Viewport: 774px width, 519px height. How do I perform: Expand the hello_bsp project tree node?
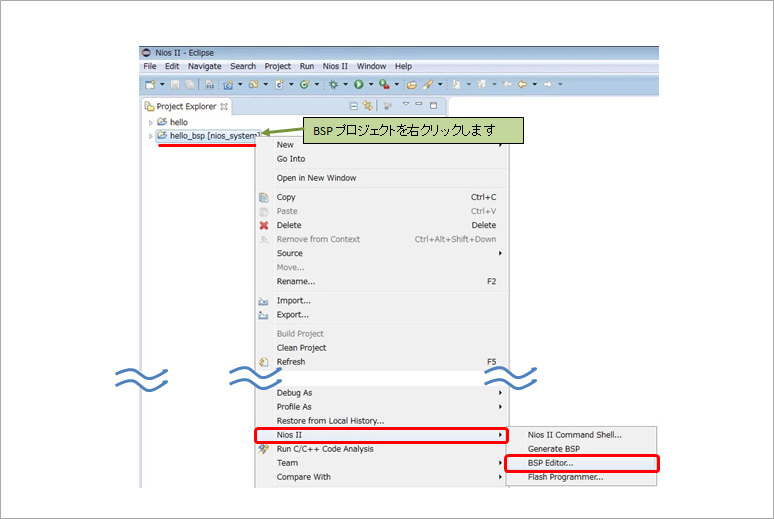(x=151, y=136)
